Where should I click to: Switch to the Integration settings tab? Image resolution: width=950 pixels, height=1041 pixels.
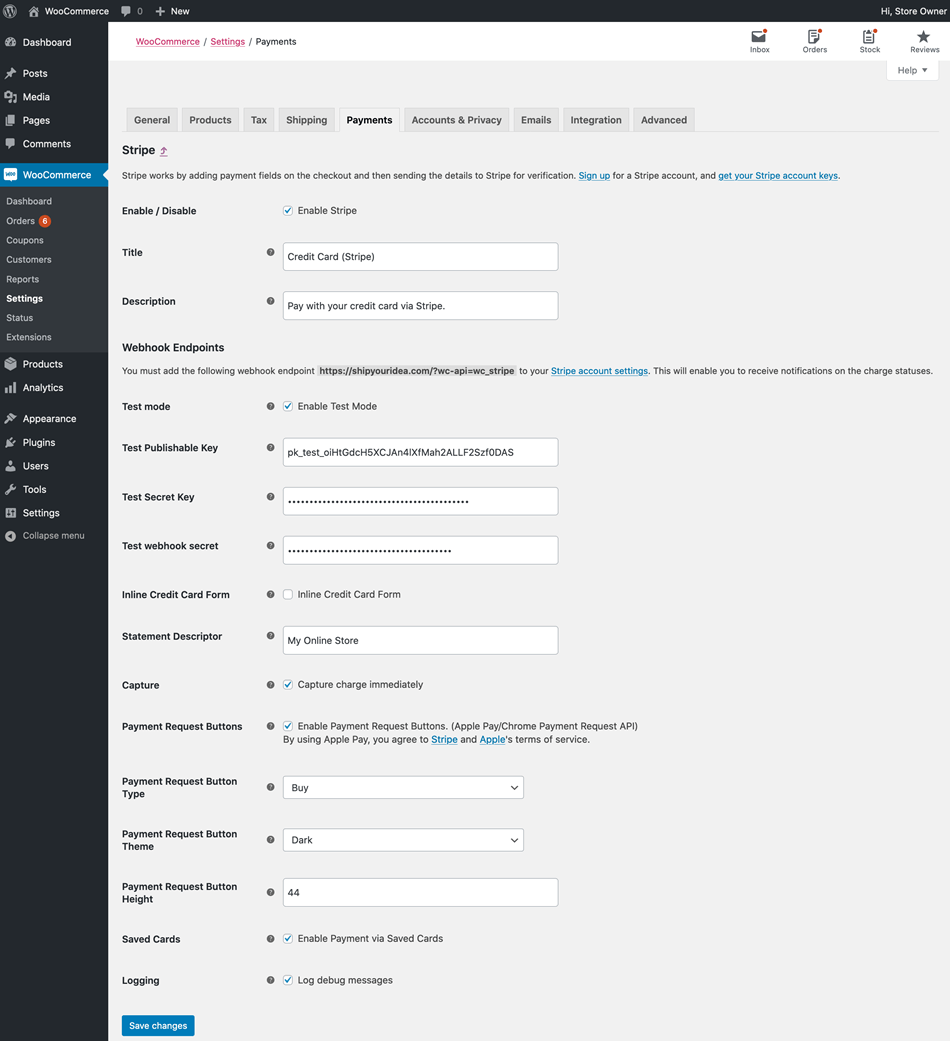(596, 120)
